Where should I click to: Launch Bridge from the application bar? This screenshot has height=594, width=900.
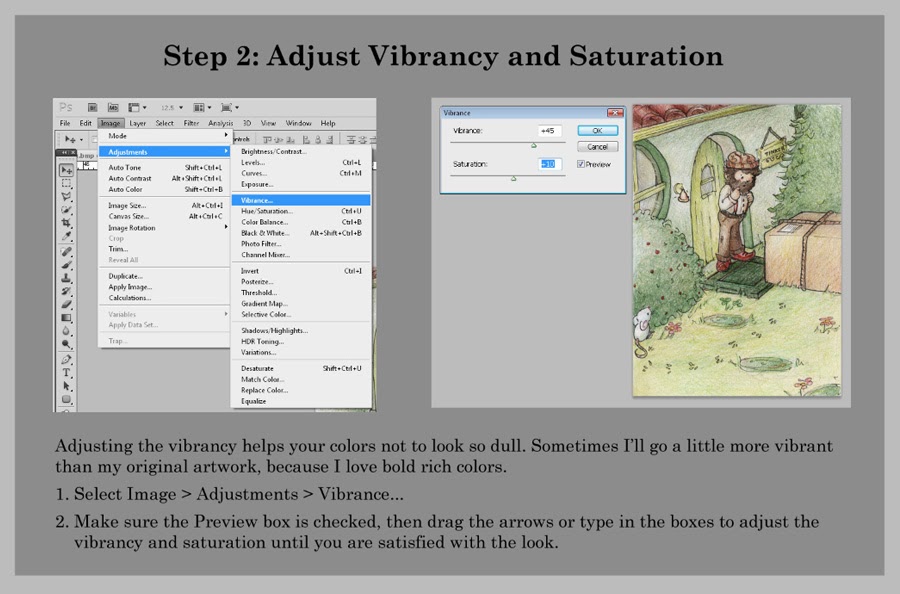click(x=92, y=107)
